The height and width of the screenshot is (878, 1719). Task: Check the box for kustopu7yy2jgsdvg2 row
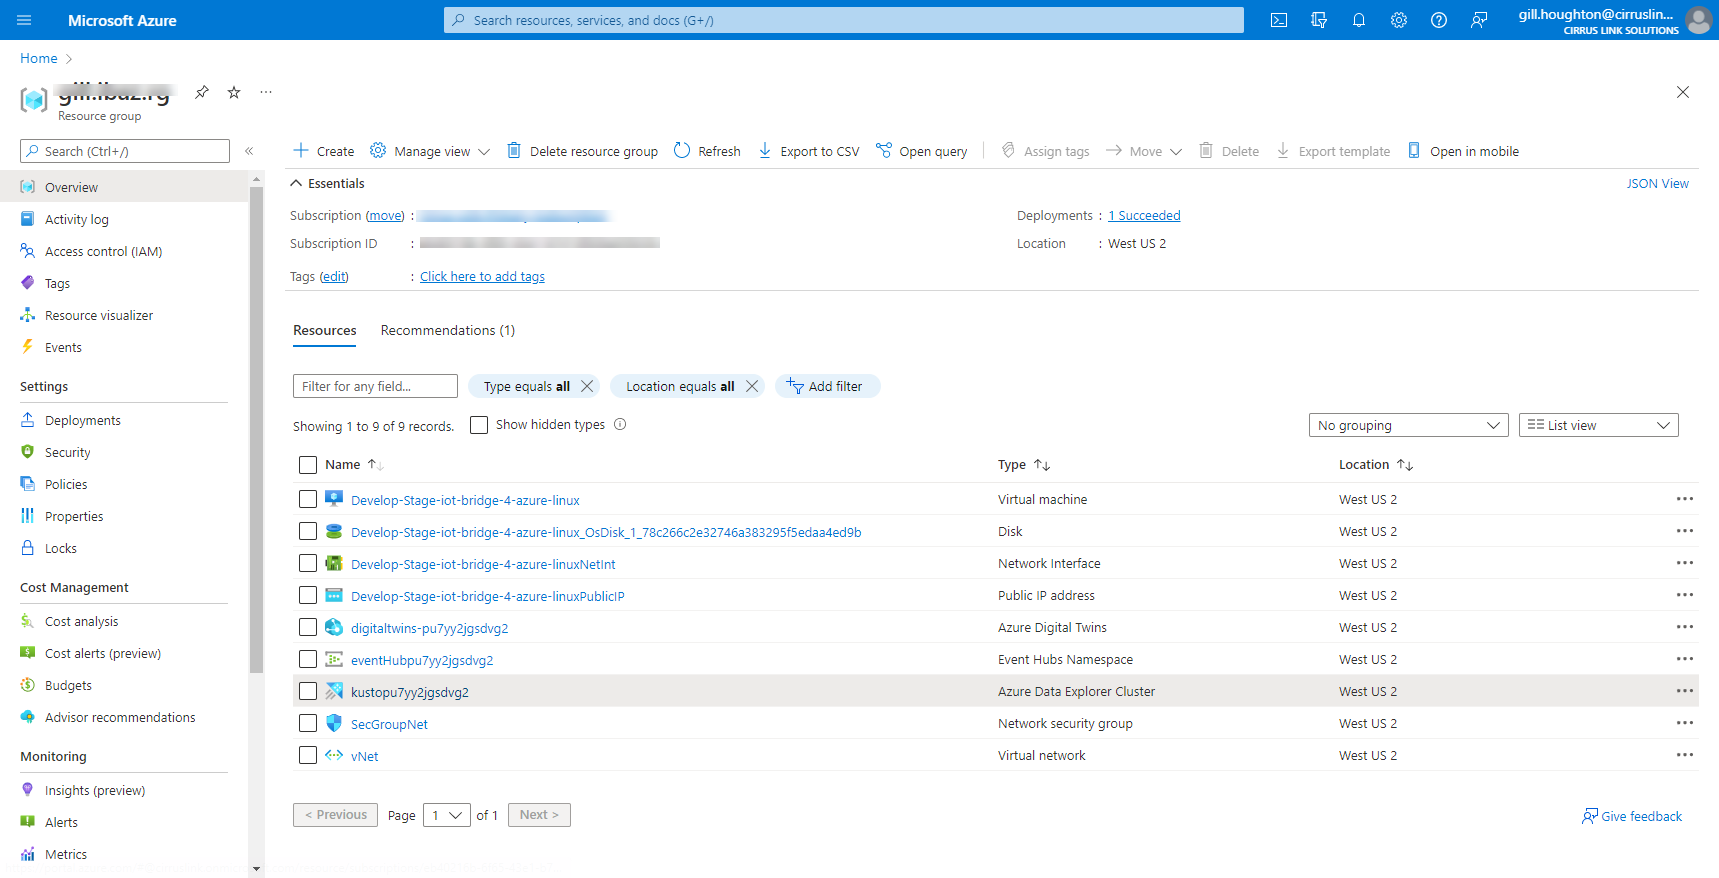pos(308,691)
